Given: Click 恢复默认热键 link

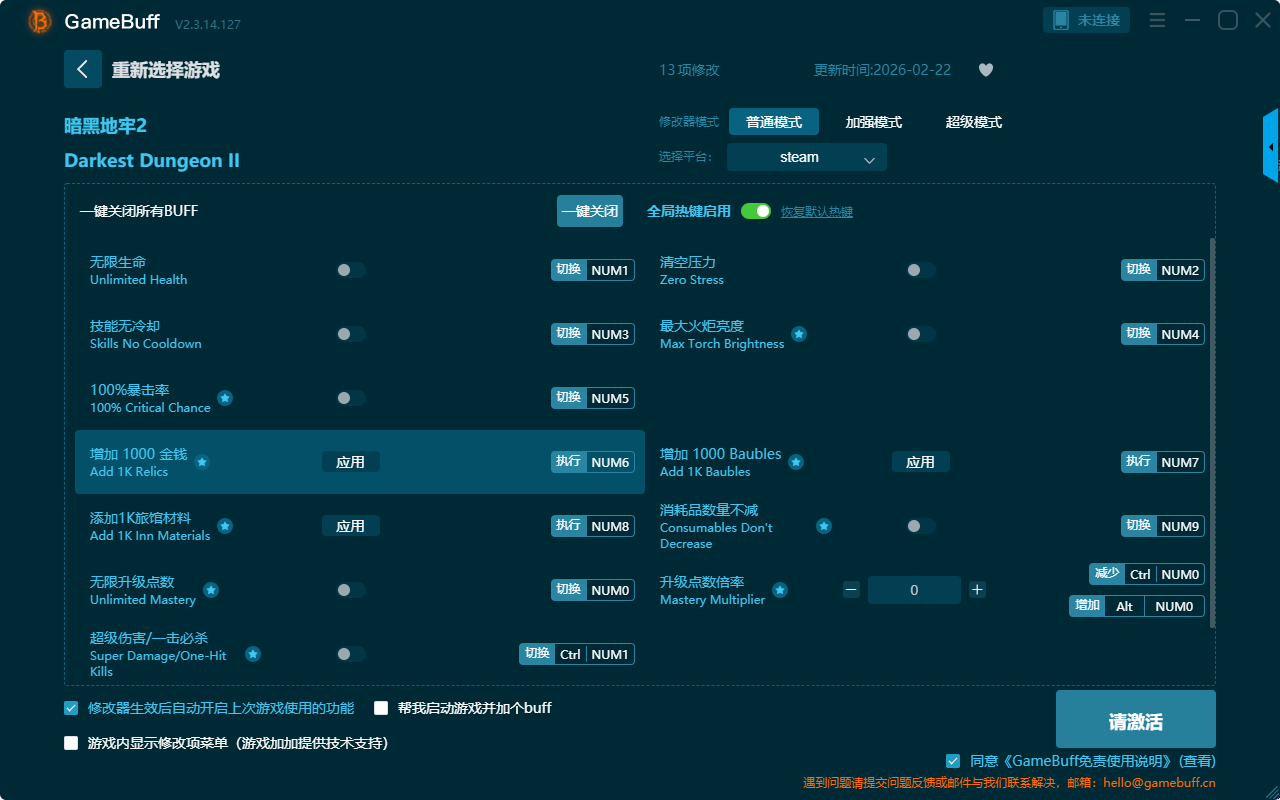Looking at the screenshot, I should tap(816, 212).
